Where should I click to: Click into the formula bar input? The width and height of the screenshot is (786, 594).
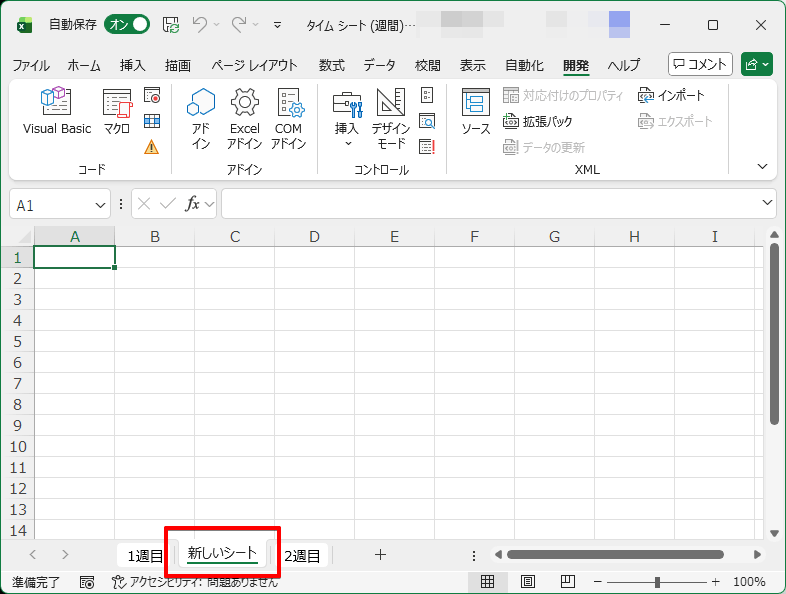[x=491, y=204]
